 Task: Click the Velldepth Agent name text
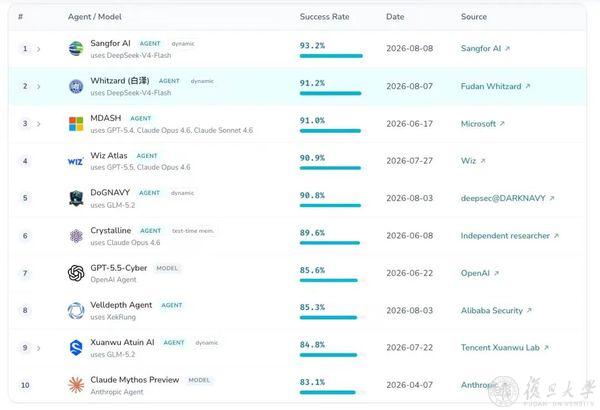point(121,305)
